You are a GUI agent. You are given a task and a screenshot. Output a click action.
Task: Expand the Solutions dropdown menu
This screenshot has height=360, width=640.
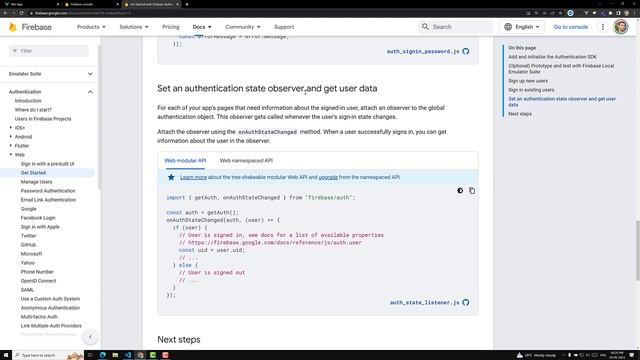click(x=134, y=27)
